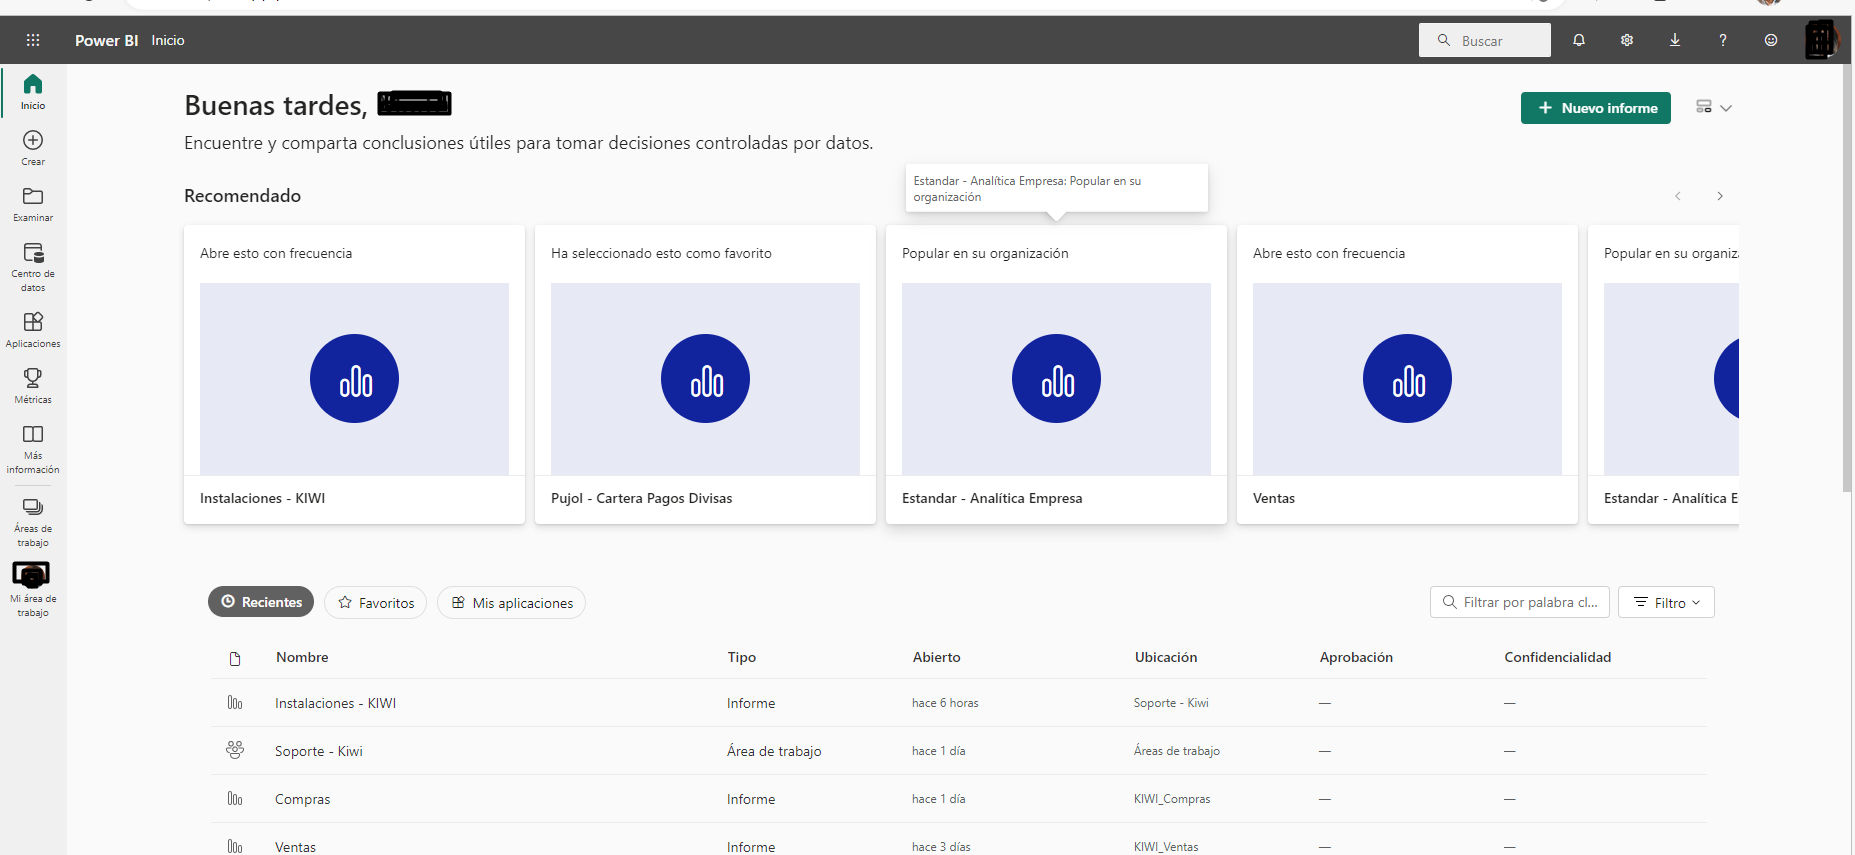Open Áreas de trabajo in sidebar
Image resolution: width=1855 pixels, height=855 pixels.
[x=33, y=522]
